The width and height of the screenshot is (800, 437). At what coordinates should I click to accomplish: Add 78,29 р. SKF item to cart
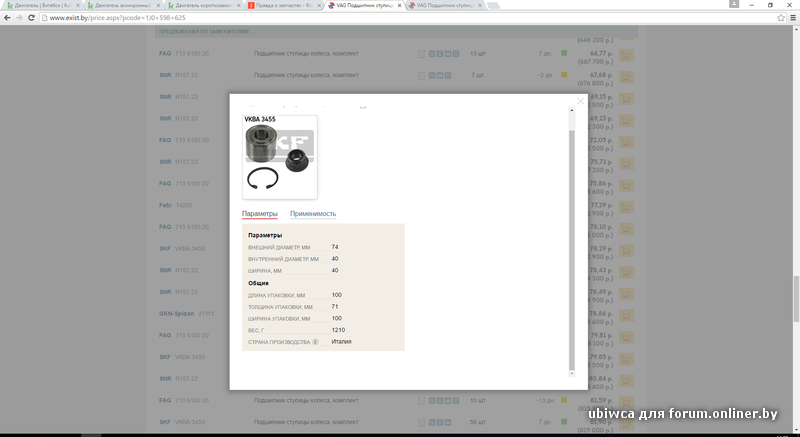point(626,250)
